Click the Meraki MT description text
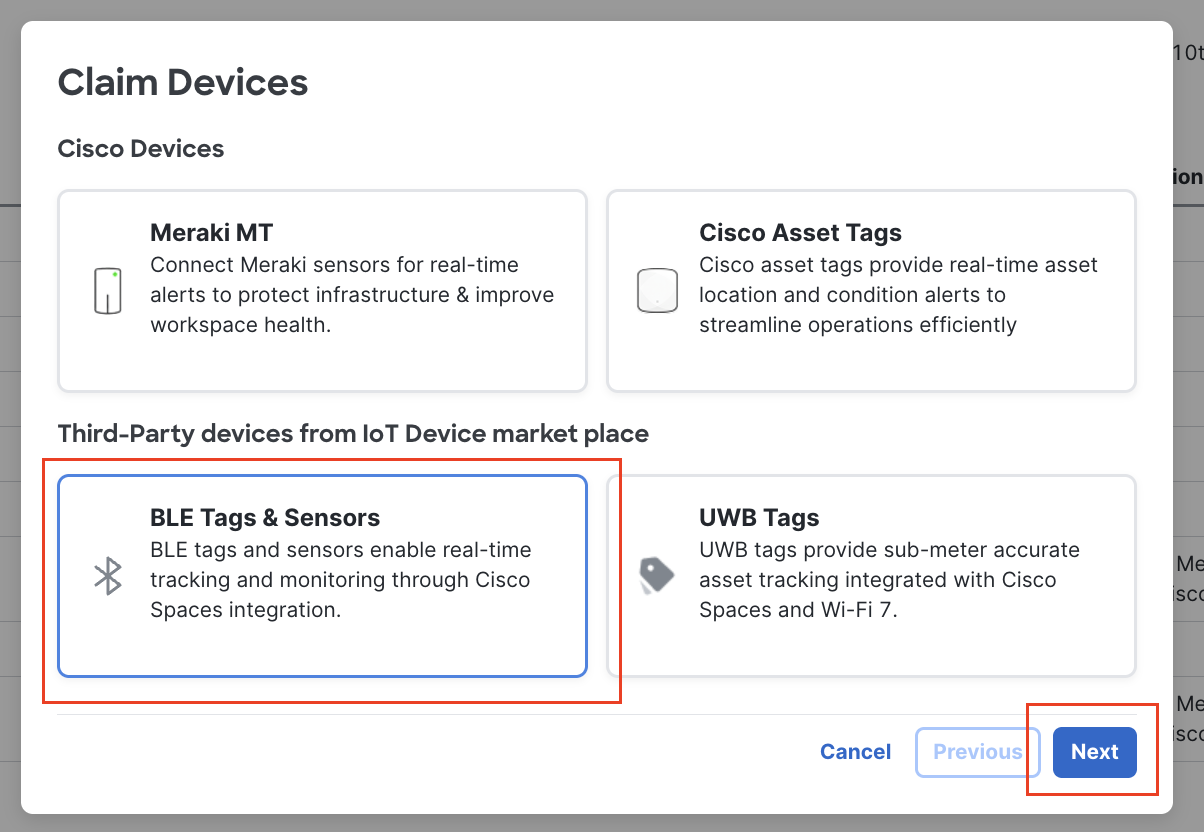This screenshot has width=1204, height=832. coord(352,295)
